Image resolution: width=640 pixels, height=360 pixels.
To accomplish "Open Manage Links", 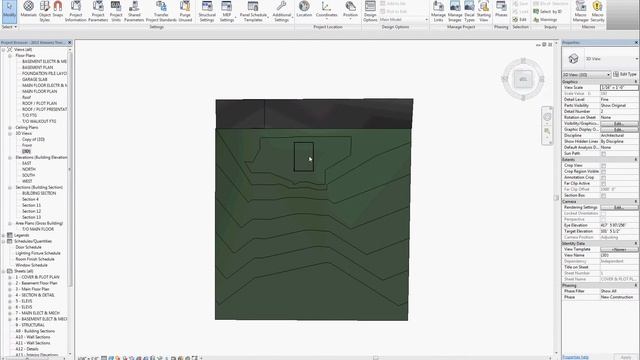I will [438, 11].
